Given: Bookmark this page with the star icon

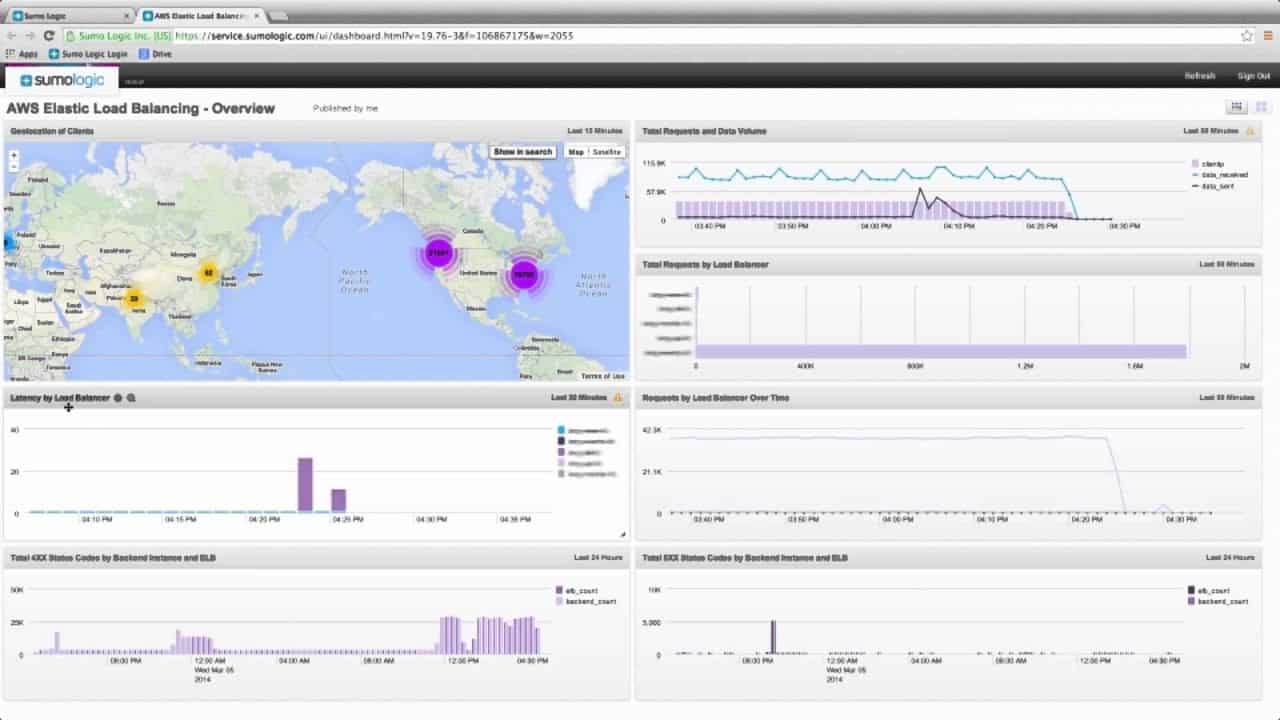Looking at the screenshot, I should (1247, 36).
